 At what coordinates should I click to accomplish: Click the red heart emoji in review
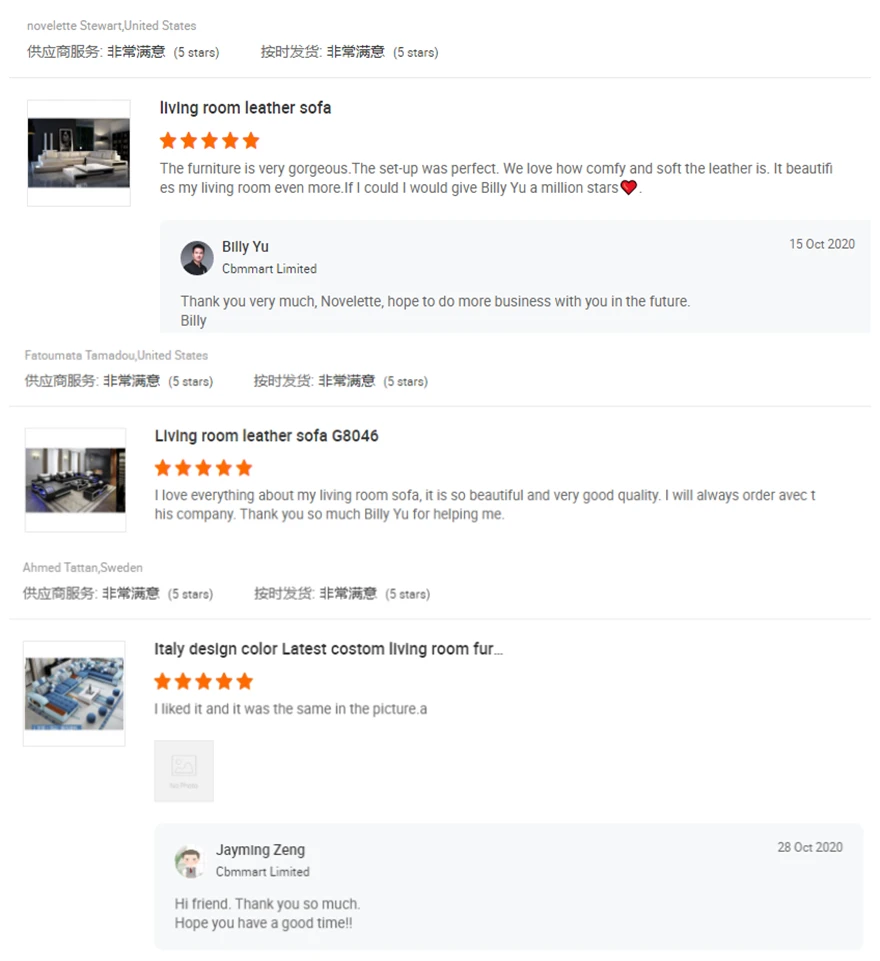pyautogui.click(x=629, y=188)
